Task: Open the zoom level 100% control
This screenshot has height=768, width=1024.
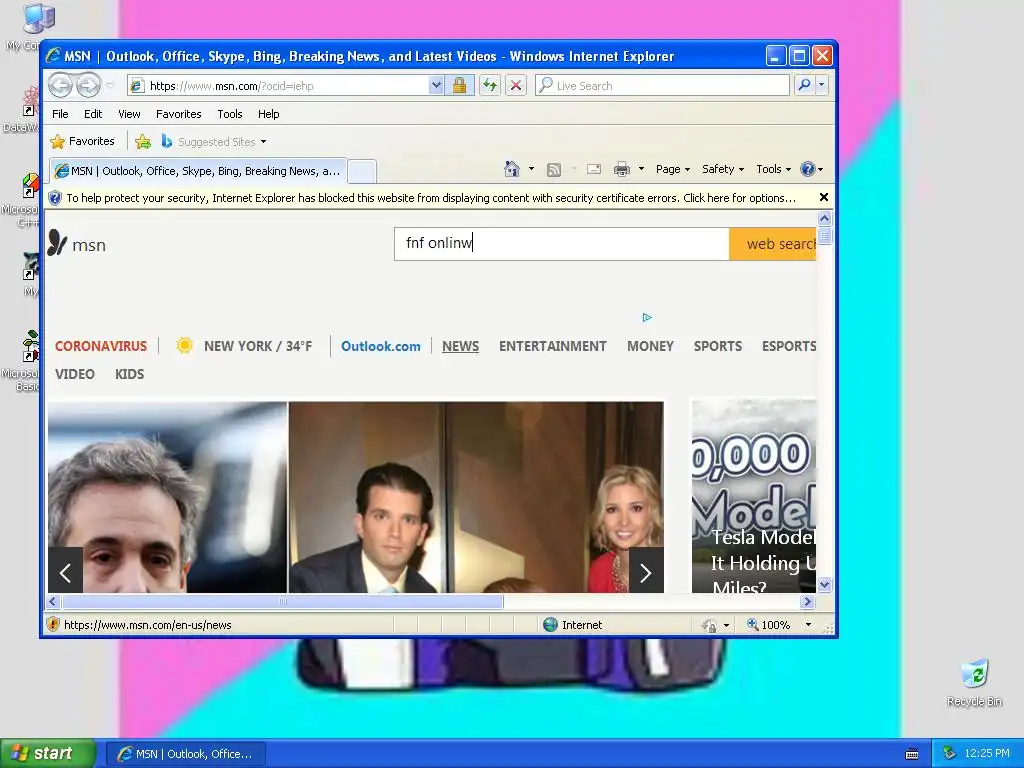Action: tap(780, 625)
